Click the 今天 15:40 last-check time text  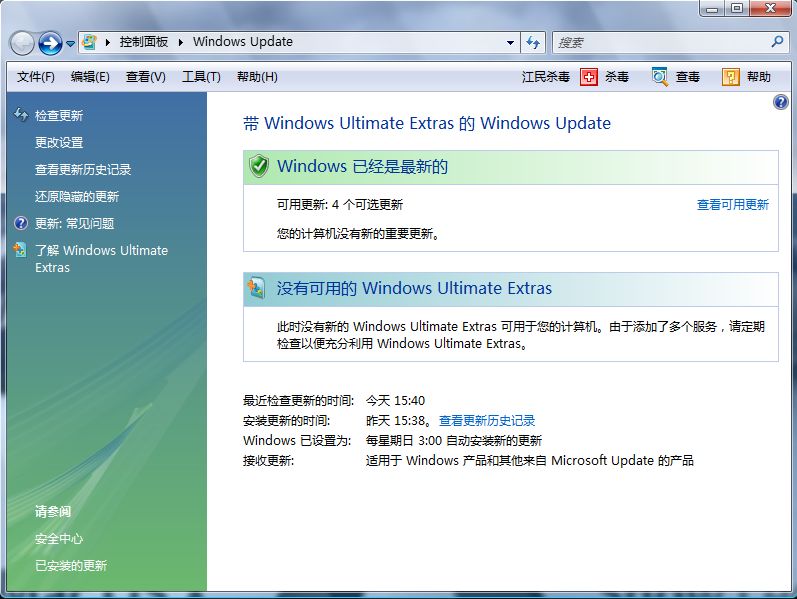(395, 400)
